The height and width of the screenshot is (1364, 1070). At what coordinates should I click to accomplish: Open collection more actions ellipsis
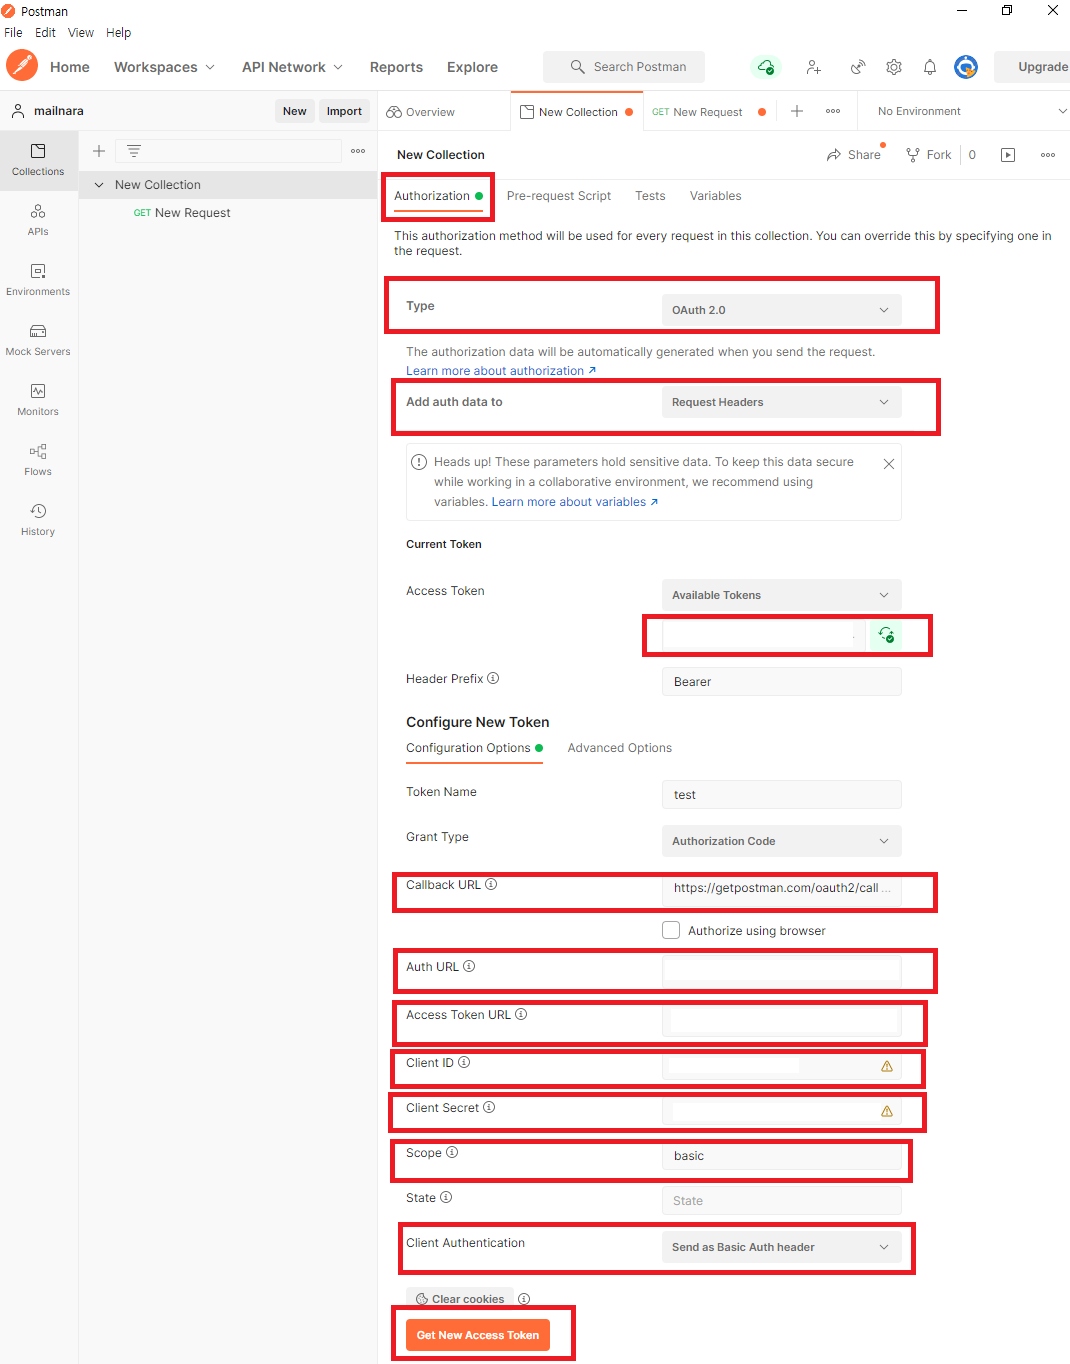pos(1048,155)
